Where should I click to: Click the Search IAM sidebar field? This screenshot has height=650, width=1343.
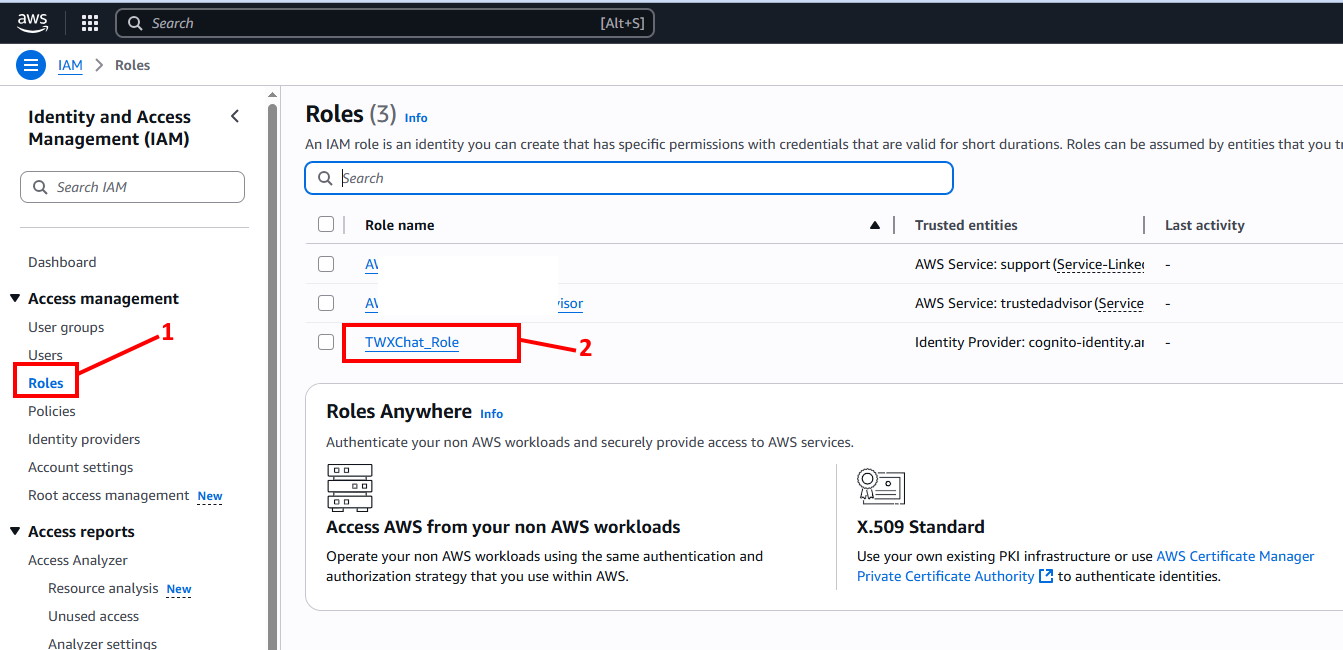132,187
